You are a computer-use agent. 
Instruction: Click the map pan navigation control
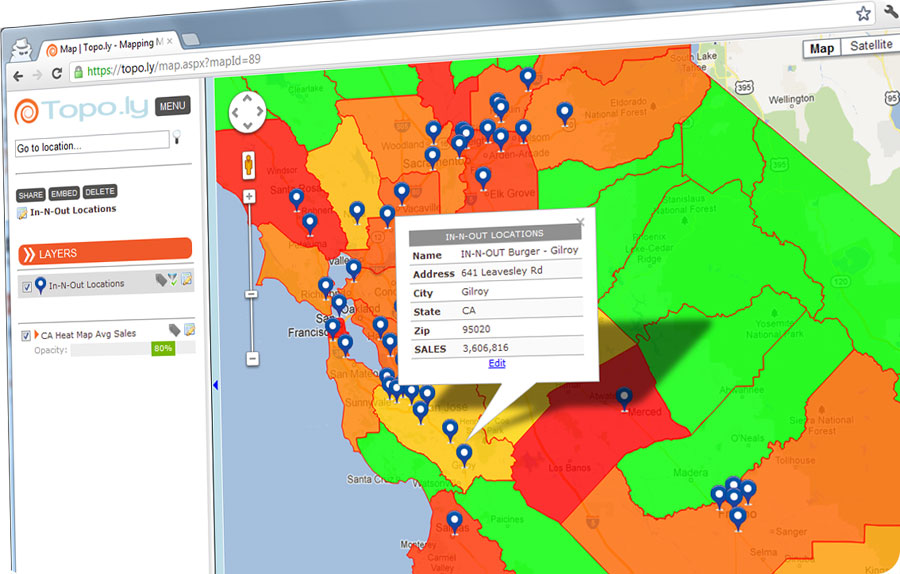pyautogui.click(x=247, y=112)
